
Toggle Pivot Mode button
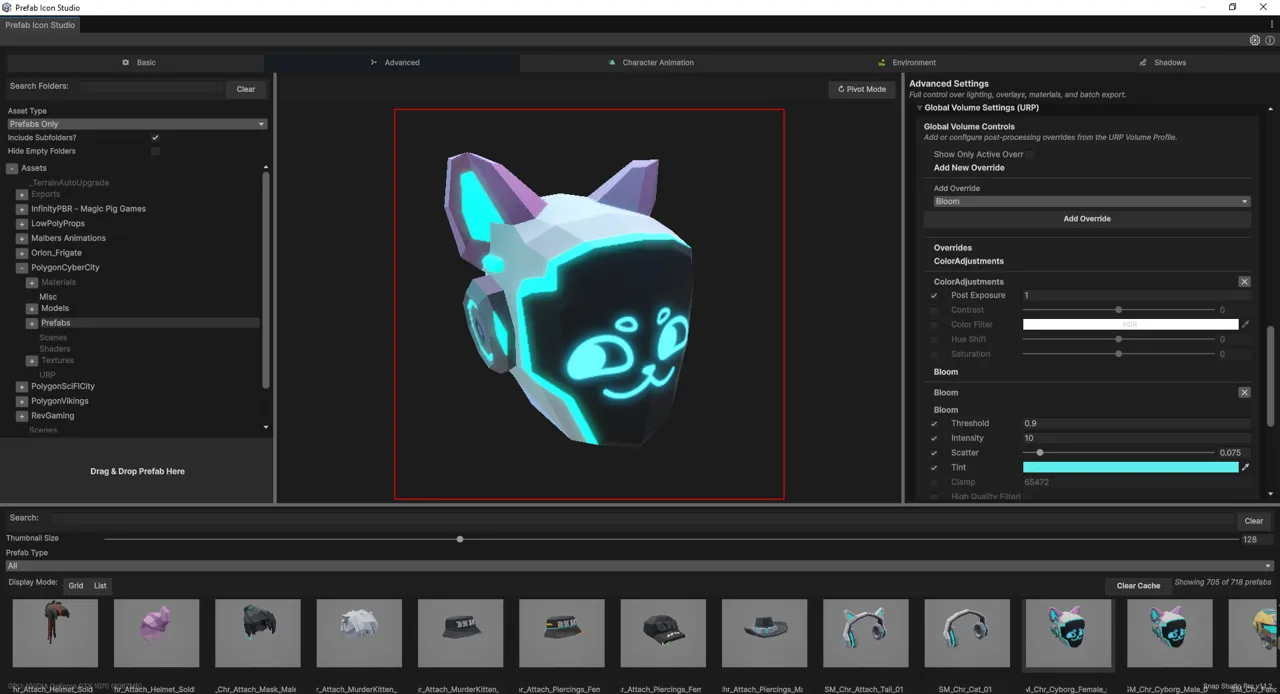coord(862,89)
